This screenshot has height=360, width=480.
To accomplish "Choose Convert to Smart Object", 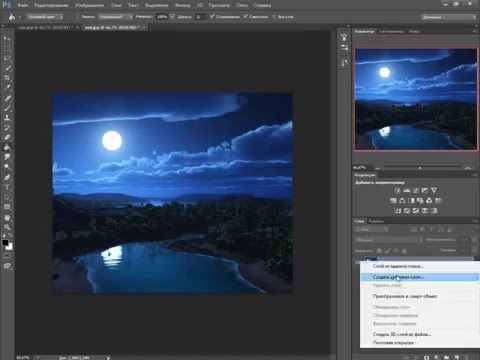I will click(405, 296).
